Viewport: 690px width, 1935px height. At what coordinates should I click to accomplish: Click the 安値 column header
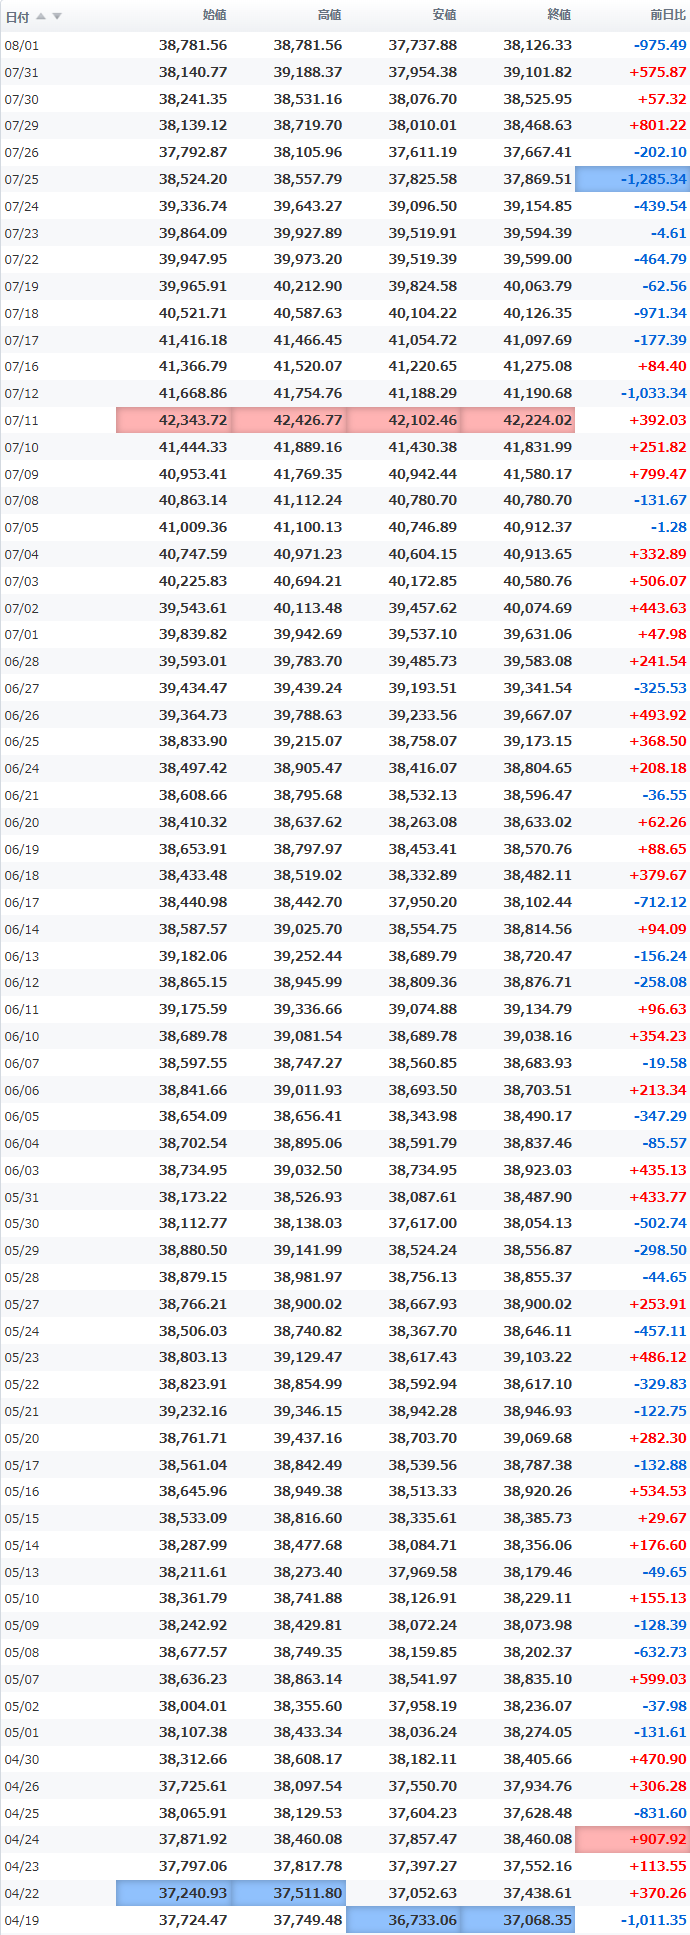[444, 15]
